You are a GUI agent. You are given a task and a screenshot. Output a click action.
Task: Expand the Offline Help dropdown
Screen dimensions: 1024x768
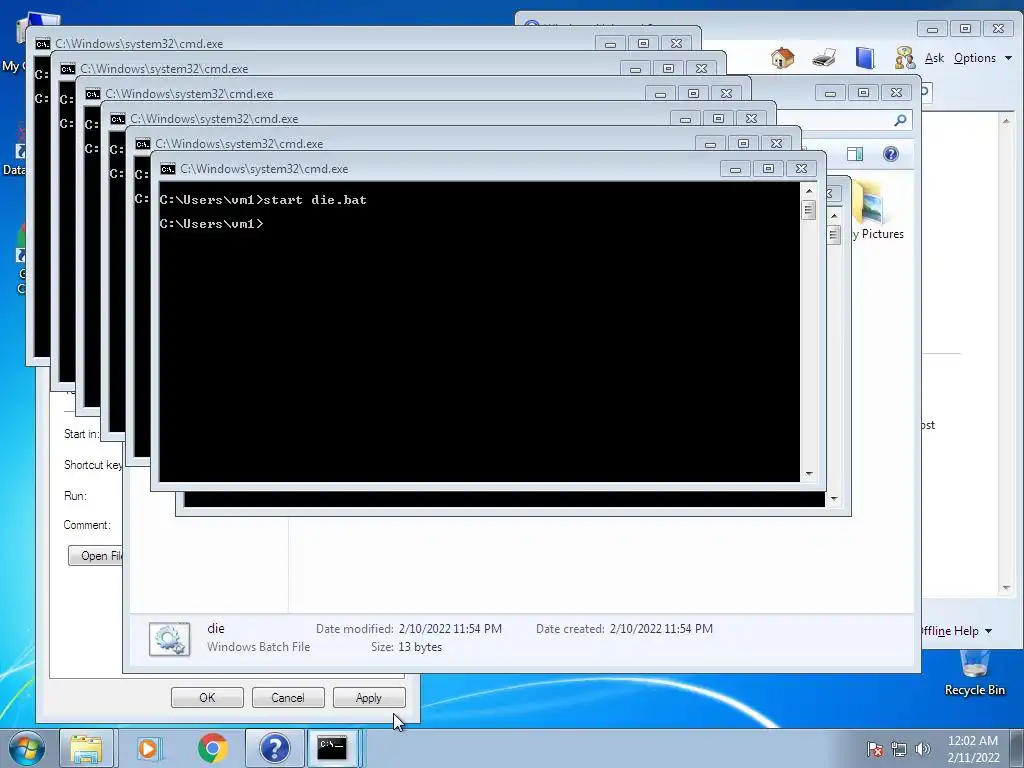[x=957, y=631]
